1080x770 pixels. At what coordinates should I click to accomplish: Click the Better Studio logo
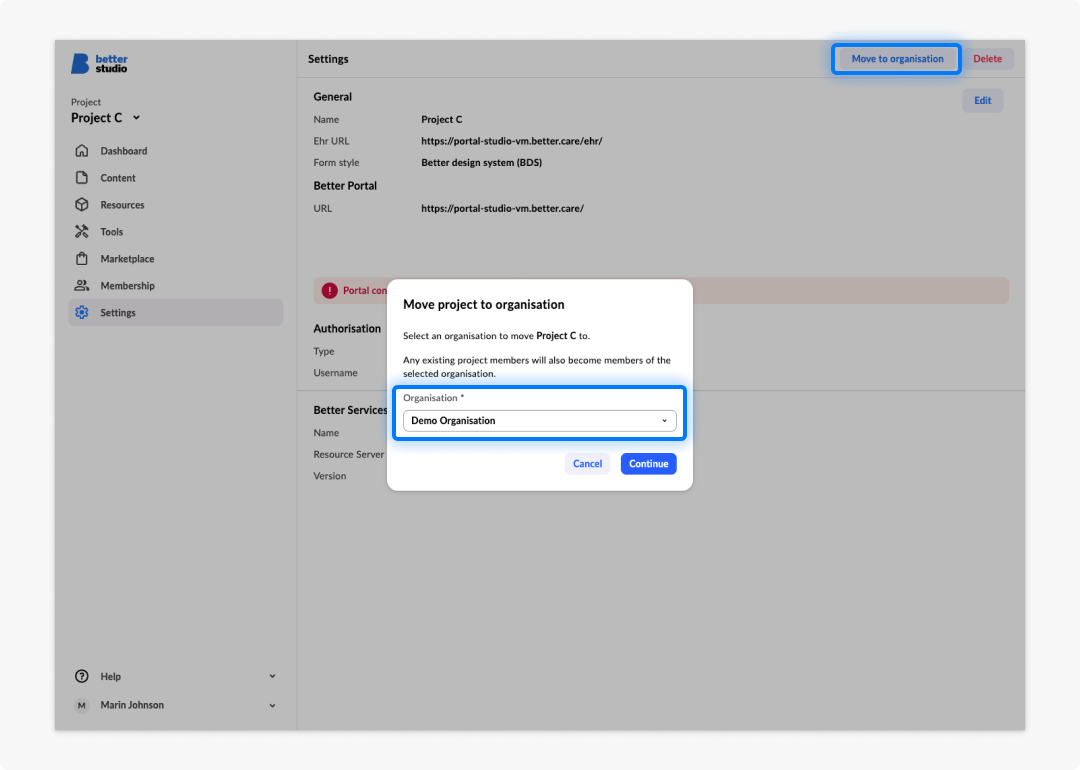tap(99, 63)
